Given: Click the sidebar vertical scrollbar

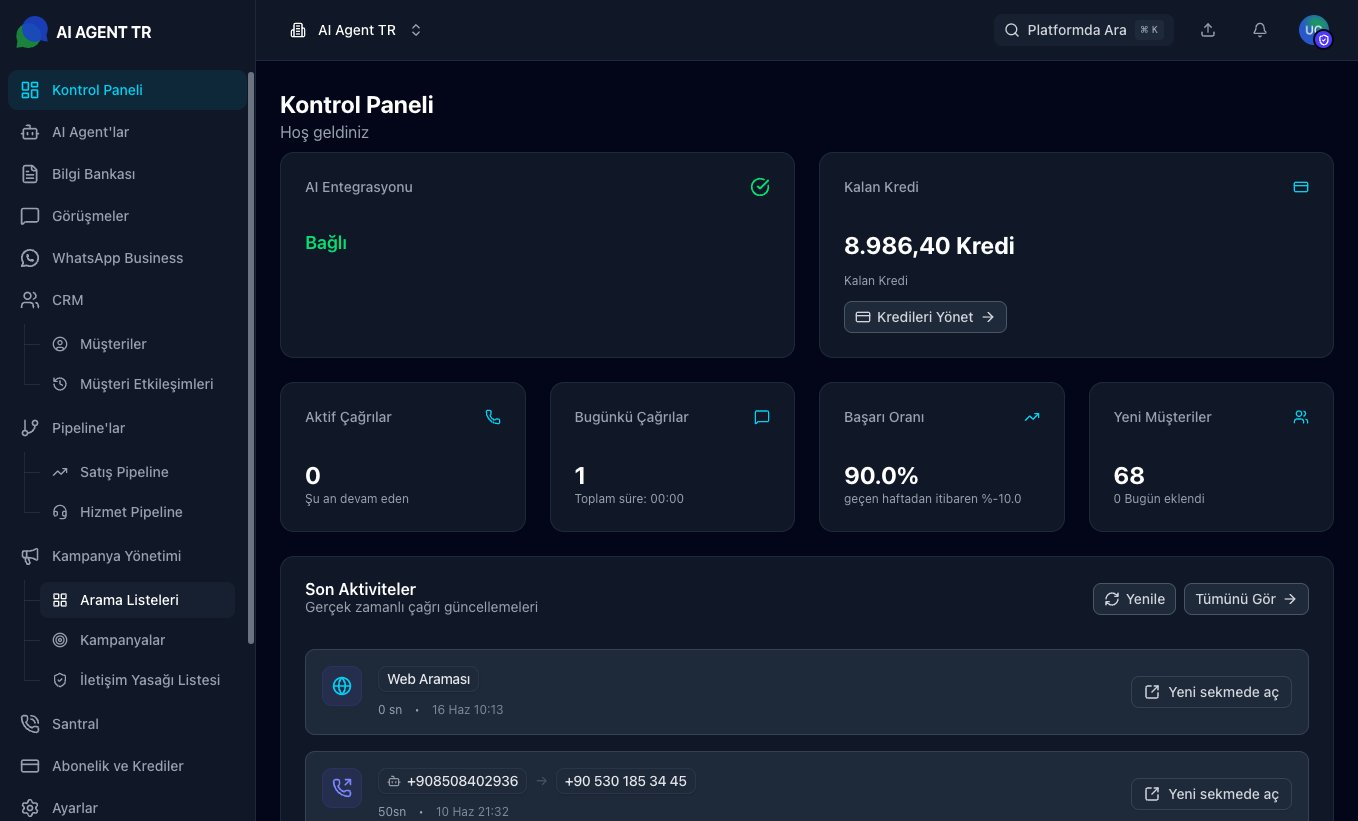Looking at the screenshot, I should 251,358.
